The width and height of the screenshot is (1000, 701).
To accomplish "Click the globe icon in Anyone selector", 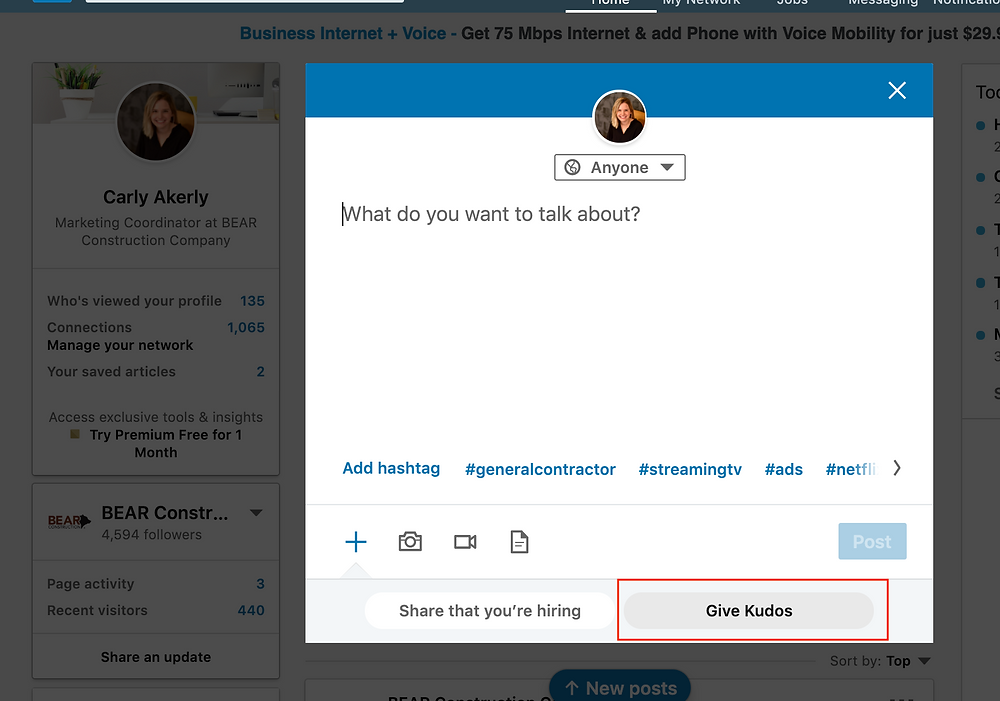I will click(572, 167).
